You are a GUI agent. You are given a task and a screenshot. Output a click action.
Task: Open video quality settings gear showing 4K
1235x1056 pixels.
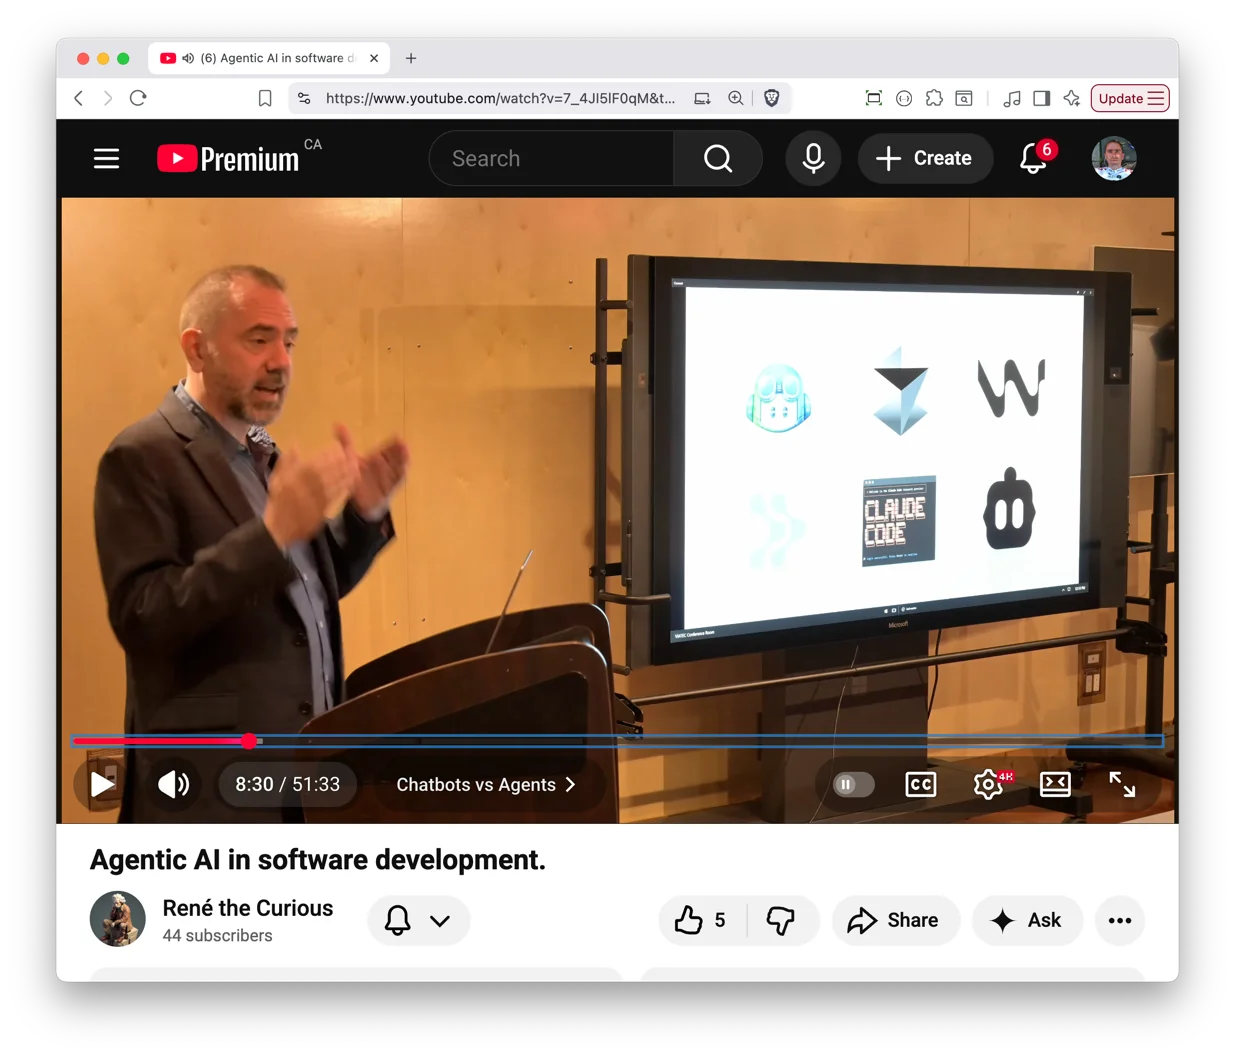pyautogui.click(x=988, y=784)
